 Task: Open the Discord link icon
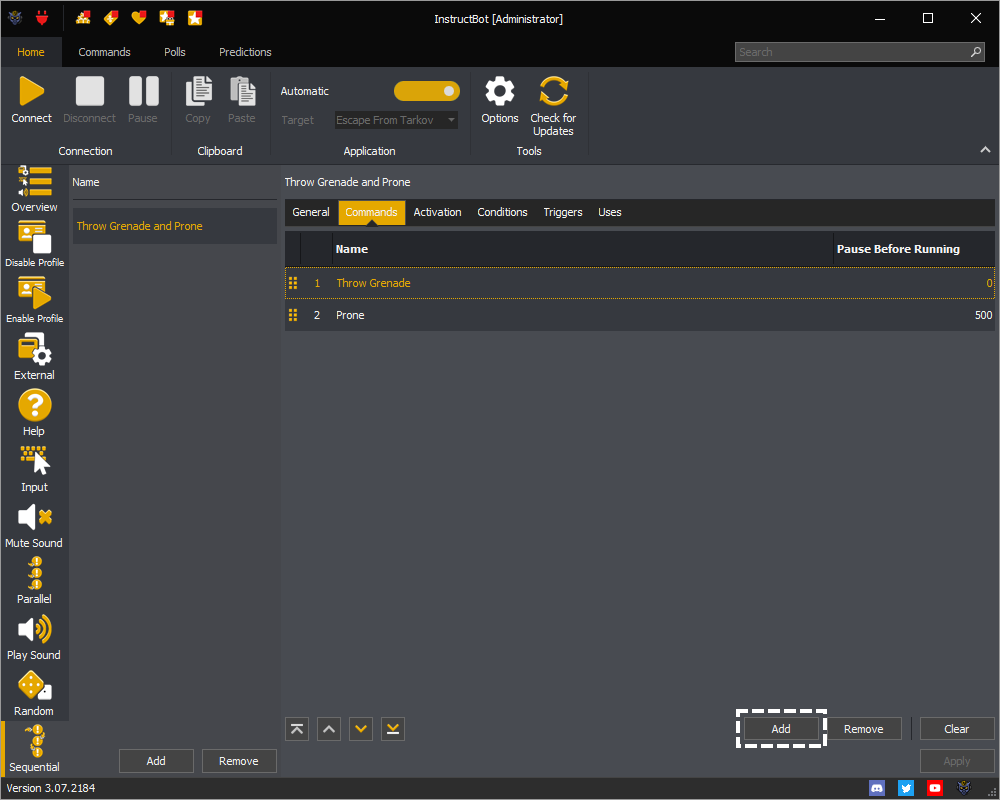[877, 789]
